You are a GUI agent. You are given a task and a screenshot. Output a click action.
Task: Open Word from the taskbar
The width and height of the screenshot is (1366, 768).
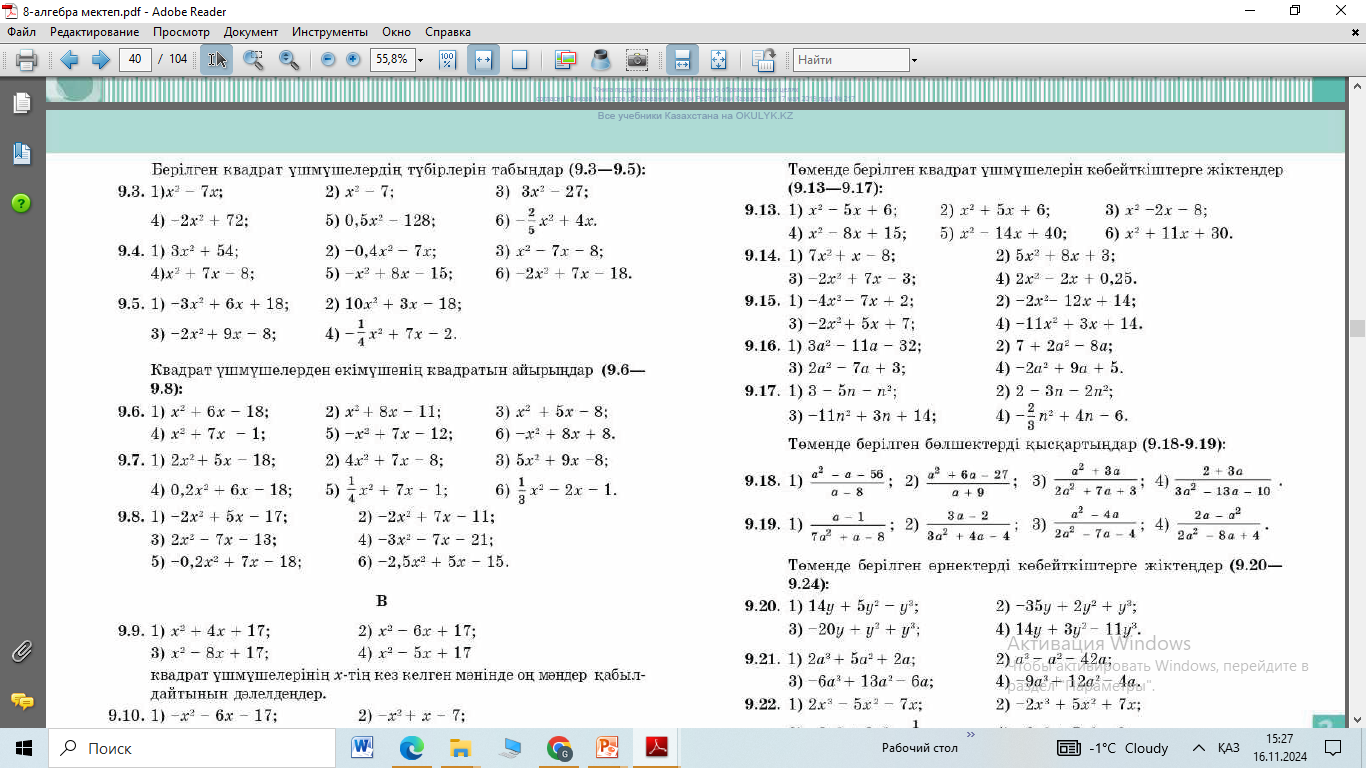coord(362,748)
